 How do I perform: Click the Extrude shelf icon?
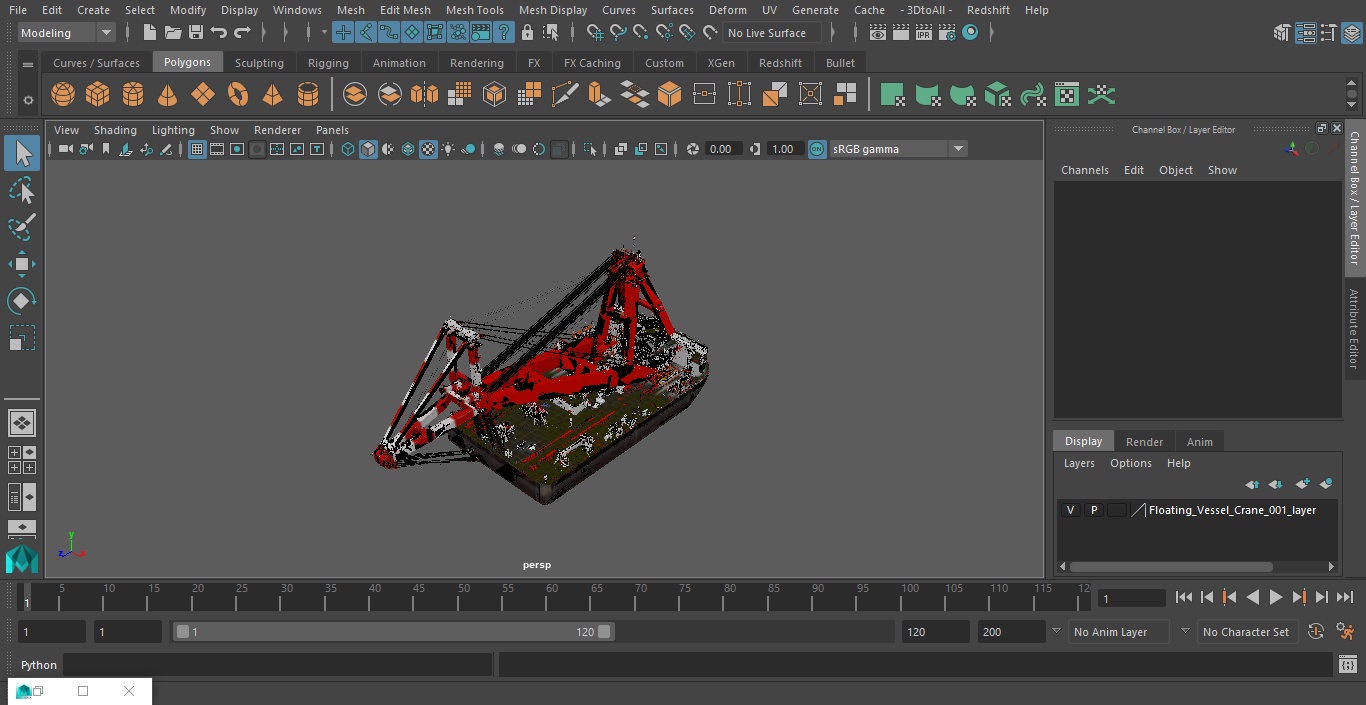(599, 95)
